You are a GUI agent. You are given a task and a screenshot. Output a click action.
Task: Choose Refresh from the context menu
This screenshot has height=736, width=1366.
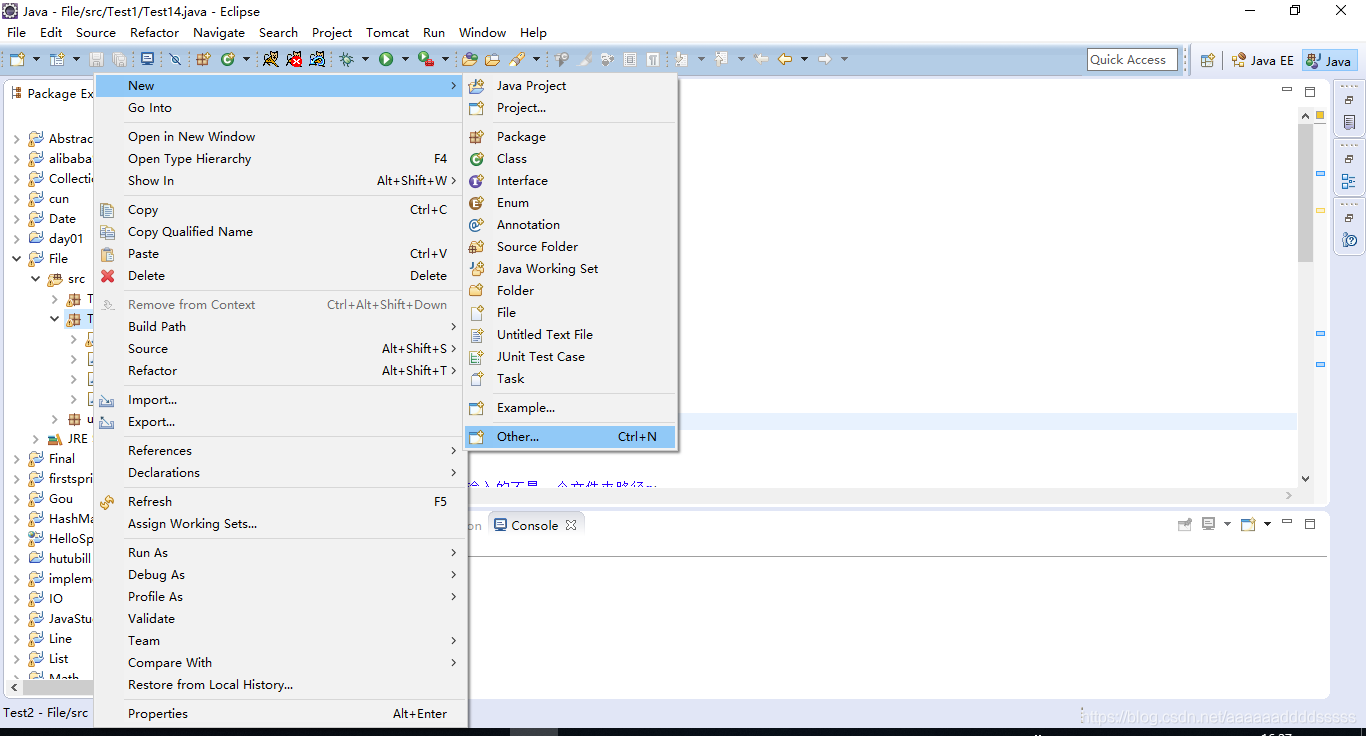point(279,502)
